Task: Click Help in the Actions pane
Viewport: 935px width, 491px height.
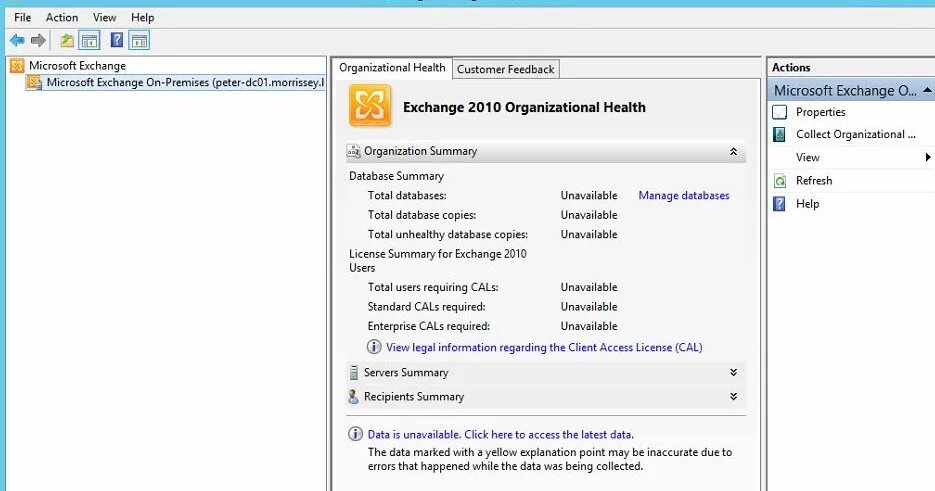Action: (x=807, y=203)
